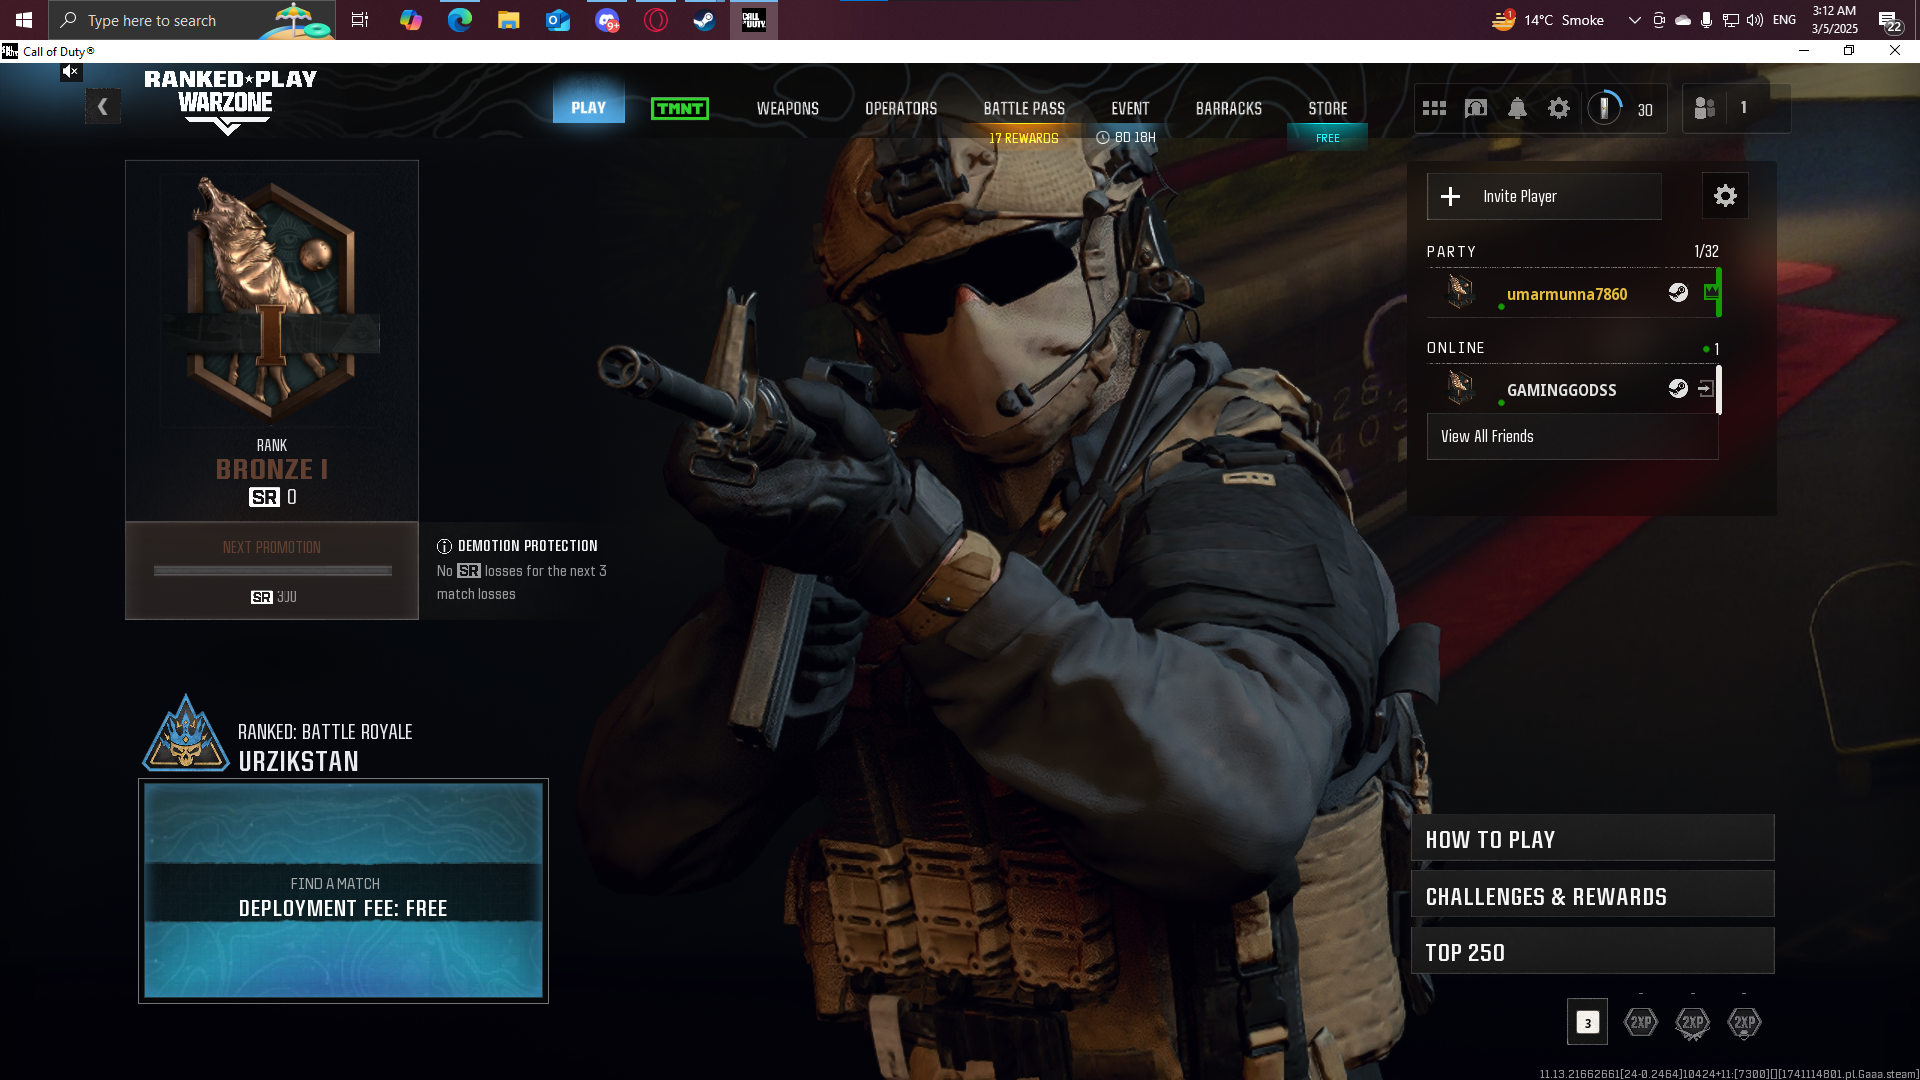The height and width of the screenshot is (1080, 1920).
Task: Click the Next Promotion progress bar
Action: click(x=272, y=571)
